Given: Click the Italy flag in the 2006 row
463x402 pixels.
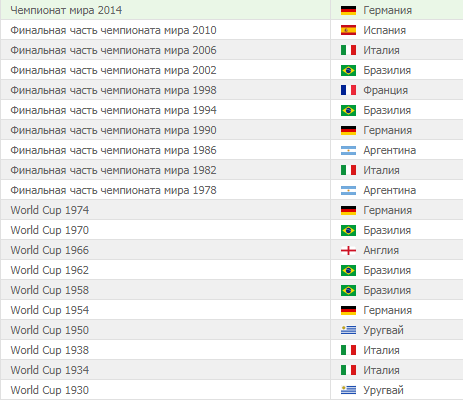Looking at the screenshot, I should coord(348,50).
